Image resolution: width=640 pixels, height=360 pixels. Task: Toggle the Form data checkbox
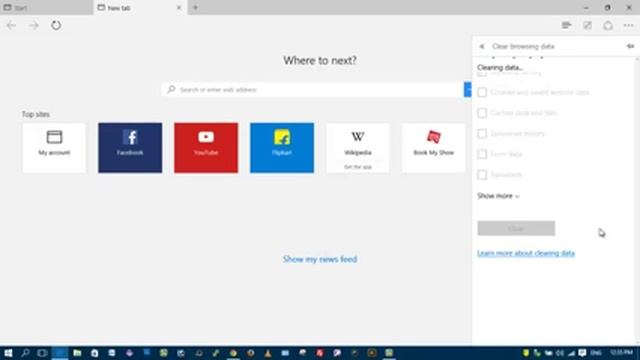[x=482, y=154]
